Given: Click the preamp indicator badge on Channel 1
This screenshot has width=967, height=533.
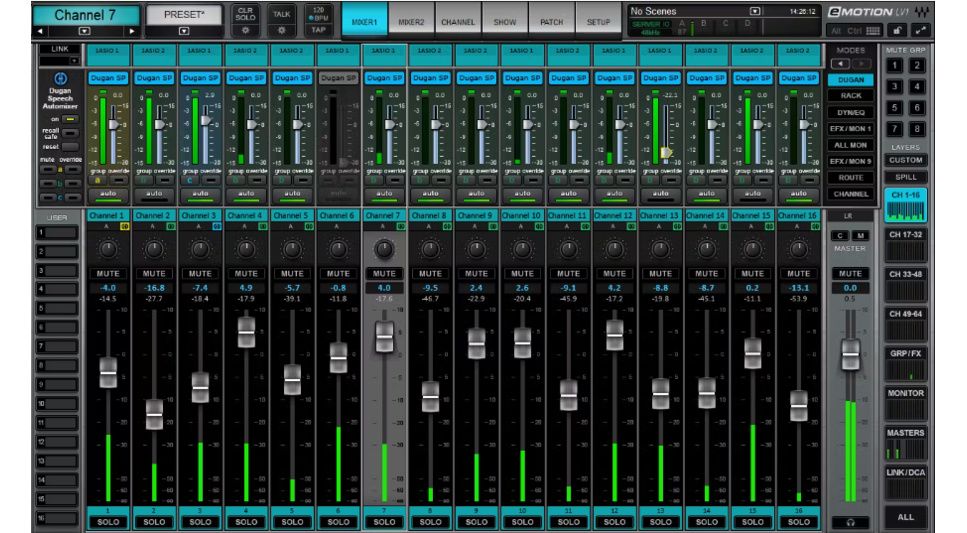Looking at the screenshot, I should 124,227.
